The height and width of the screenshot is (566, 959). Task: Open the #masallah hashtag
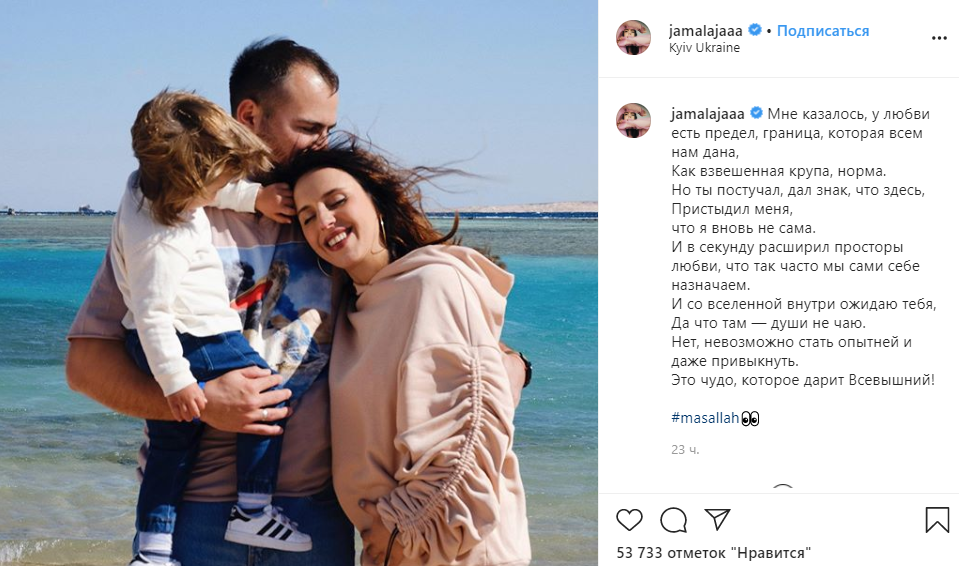705,418
